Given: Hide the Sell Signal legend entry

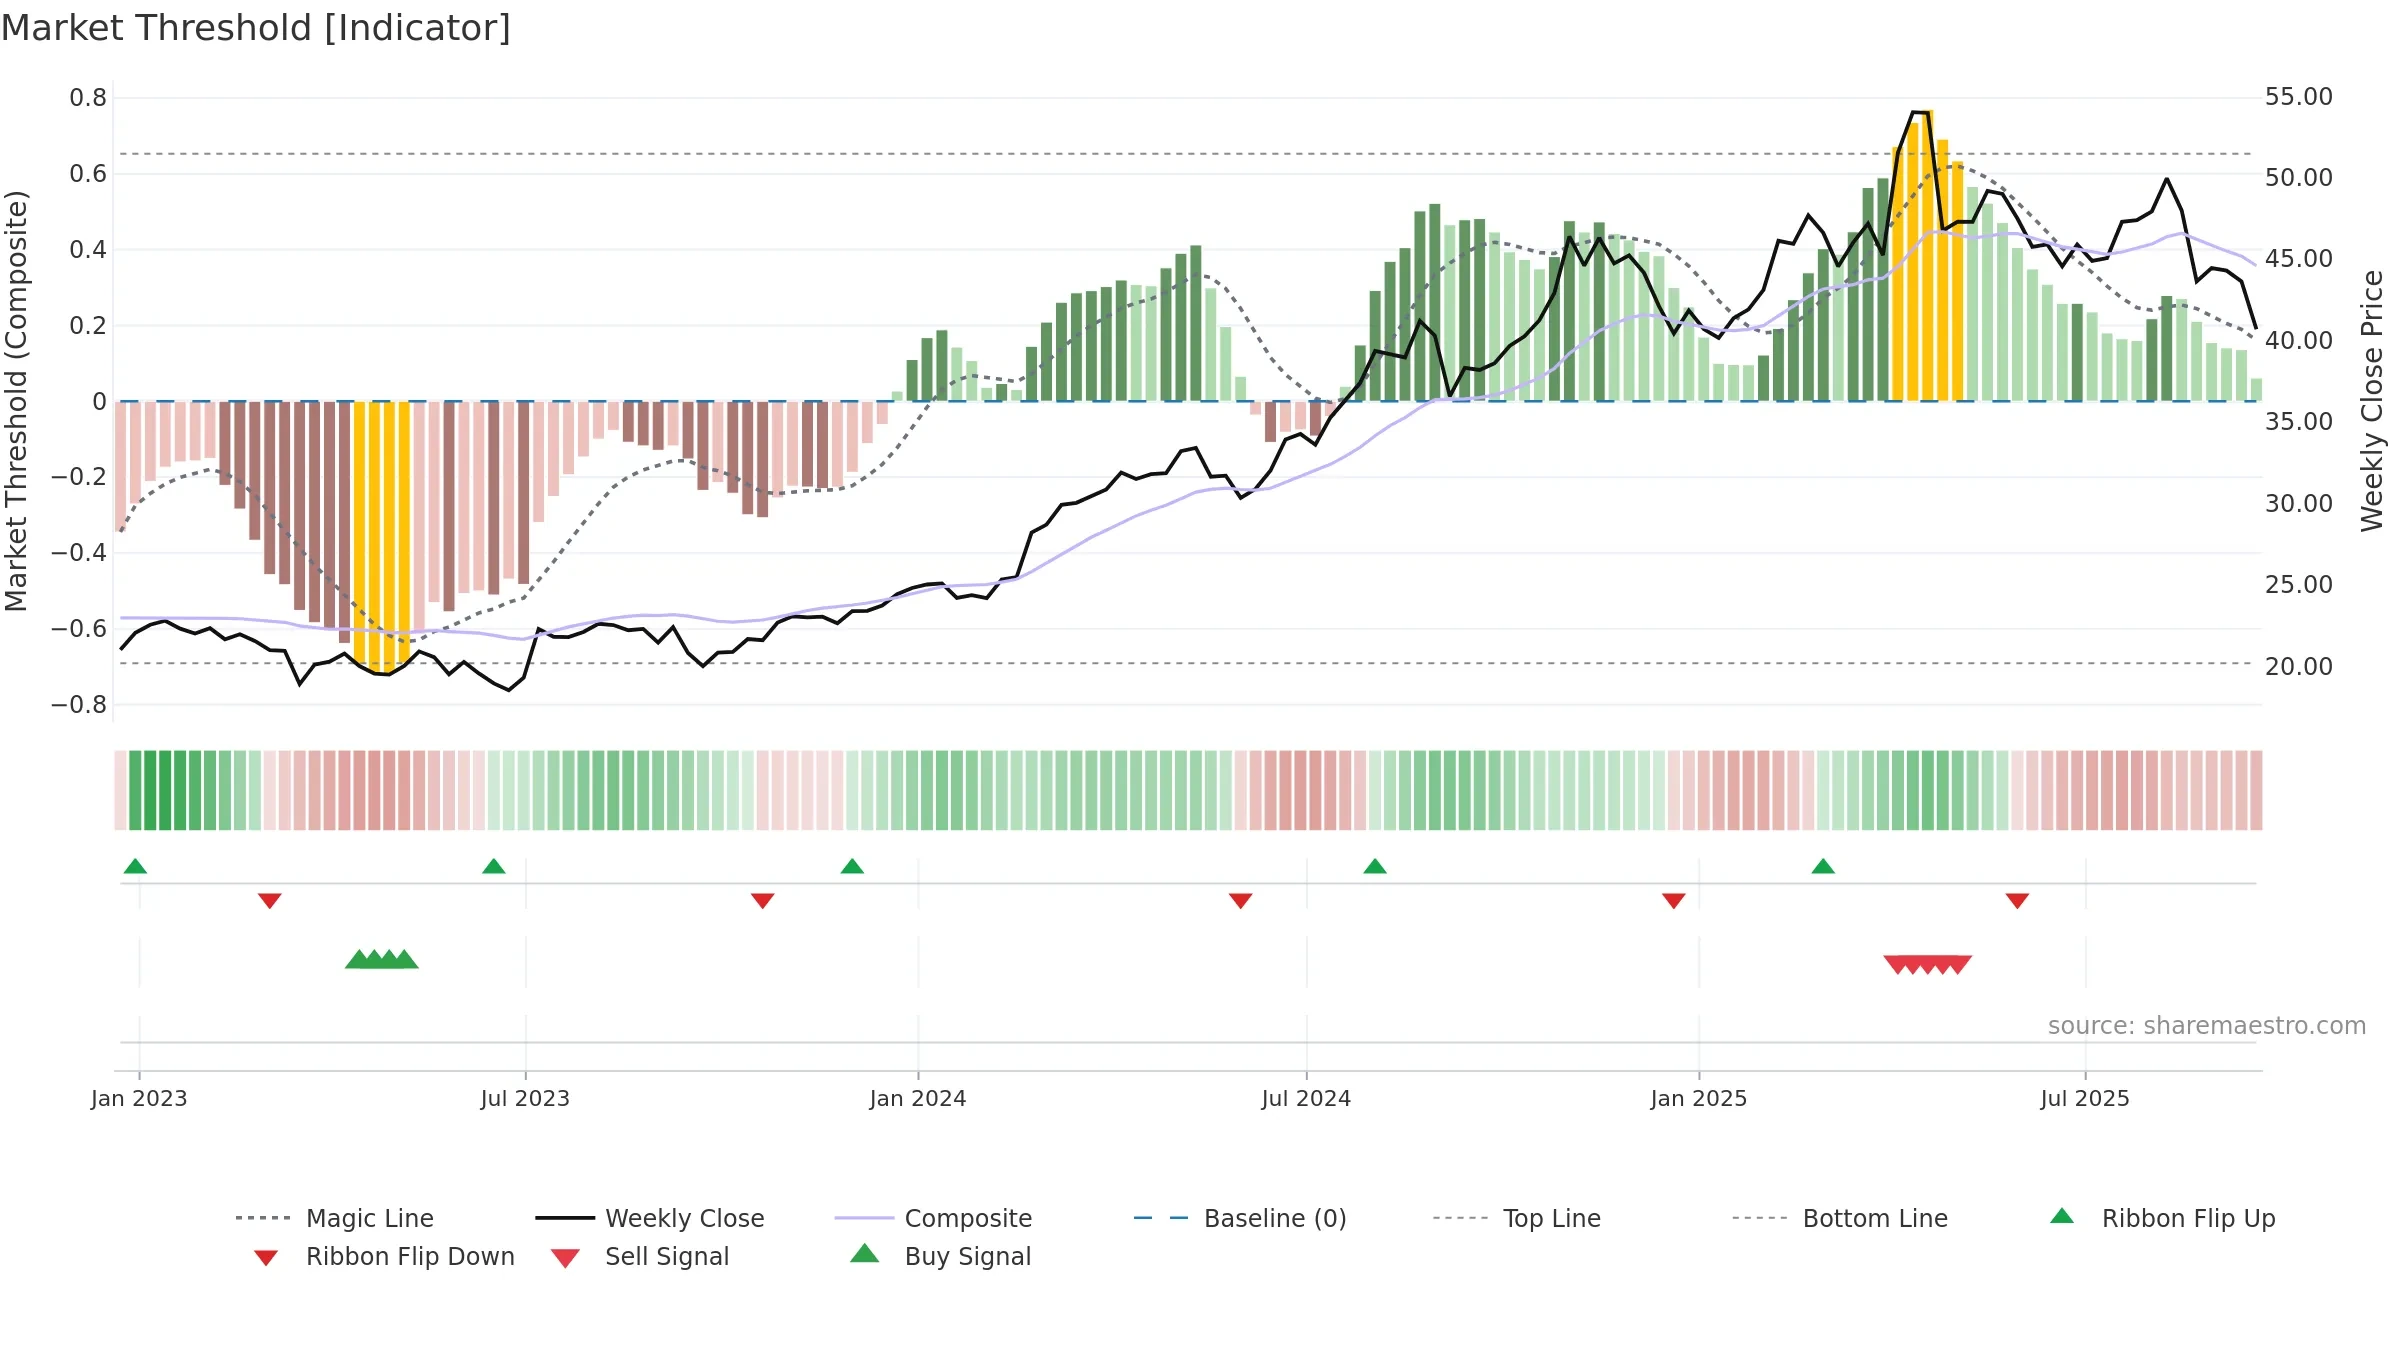Looking at the screenshot, I should pyautogui.click(x=640, y=1256).
